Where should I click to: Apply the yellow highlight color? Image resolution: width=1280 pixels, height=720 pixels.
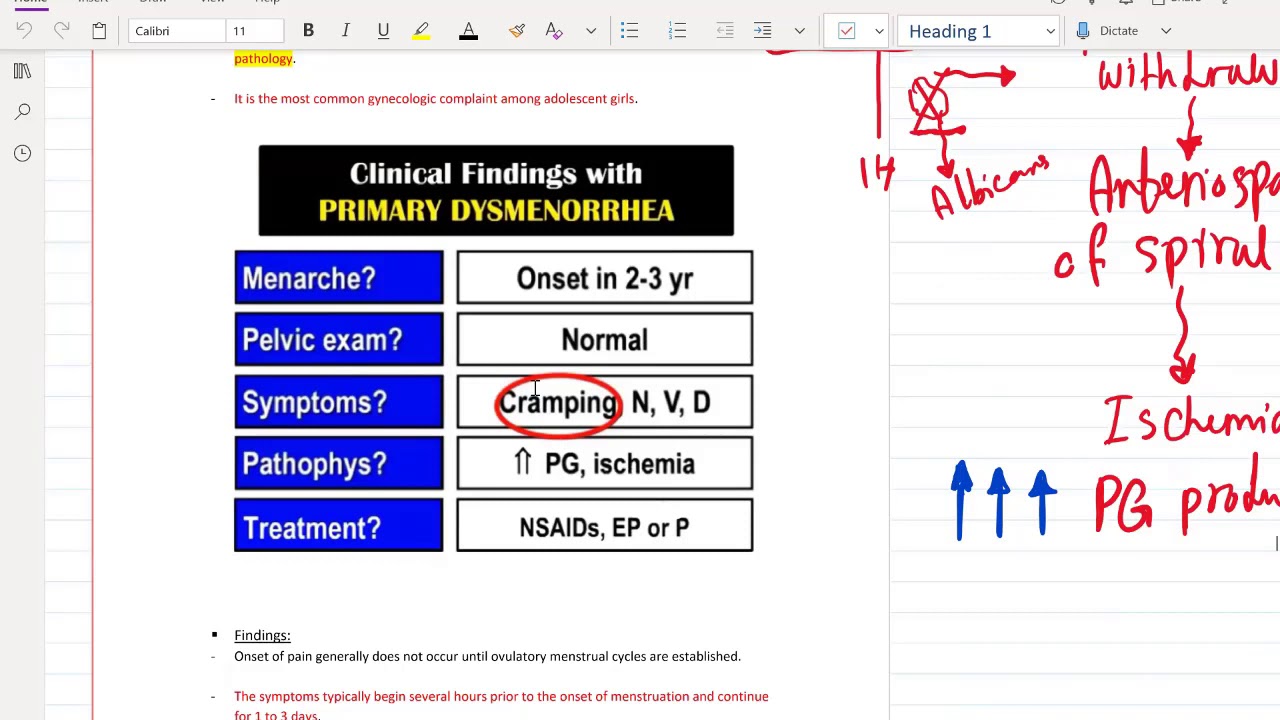(421, 31)
